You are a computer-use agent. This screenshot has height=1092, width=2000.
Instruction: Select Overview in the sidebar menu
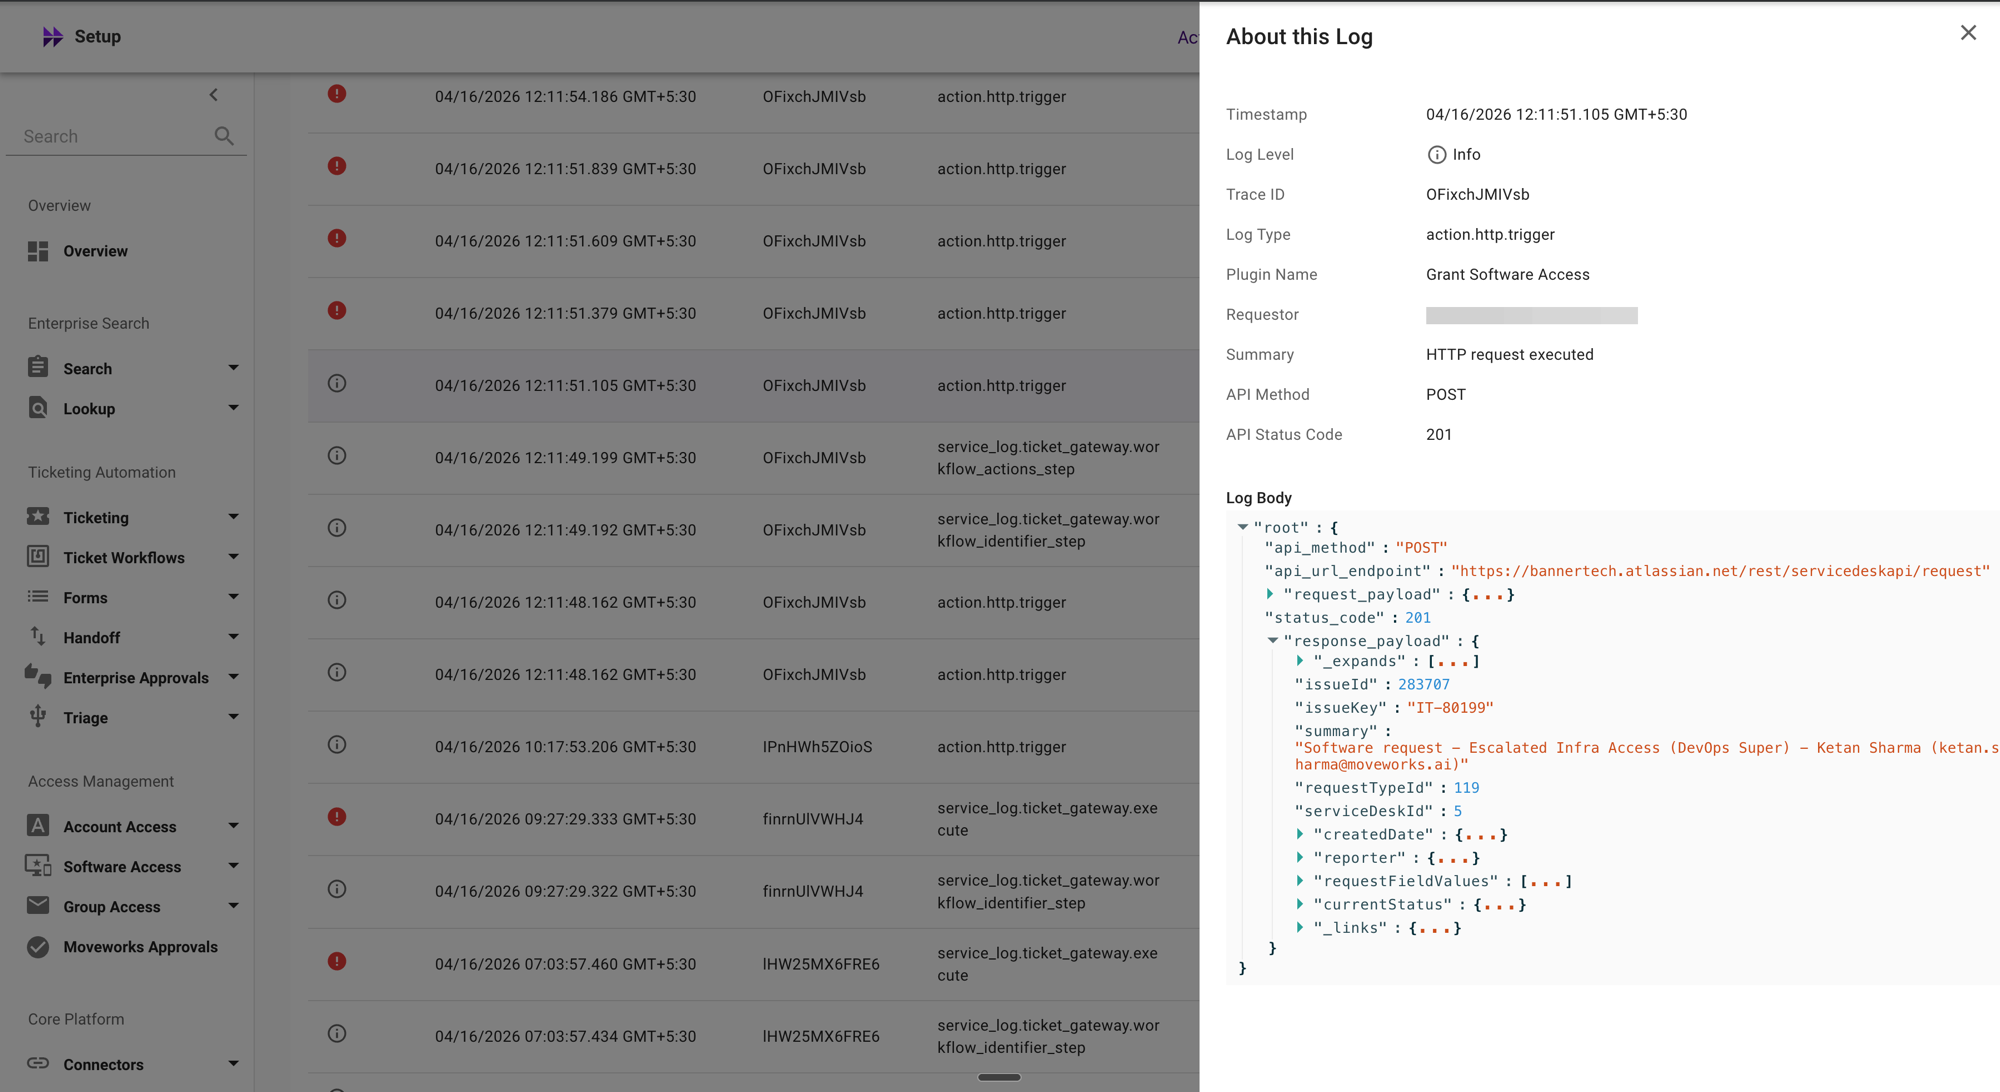tap(95, 251)
